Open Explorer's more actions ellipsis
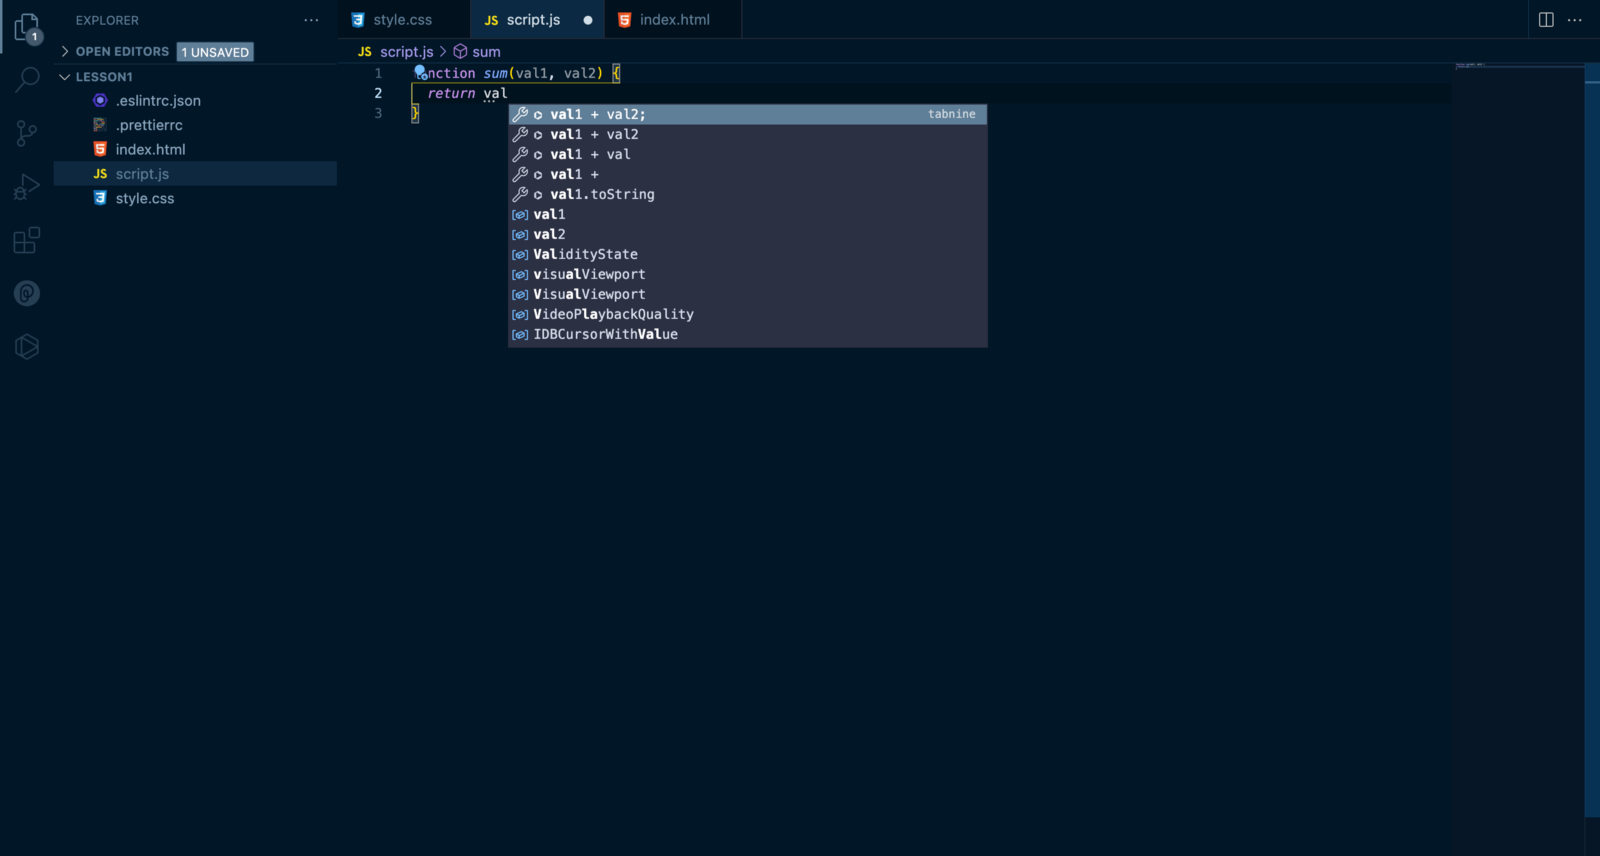Screen dimensions: 1600x856 tap(311, 20)
